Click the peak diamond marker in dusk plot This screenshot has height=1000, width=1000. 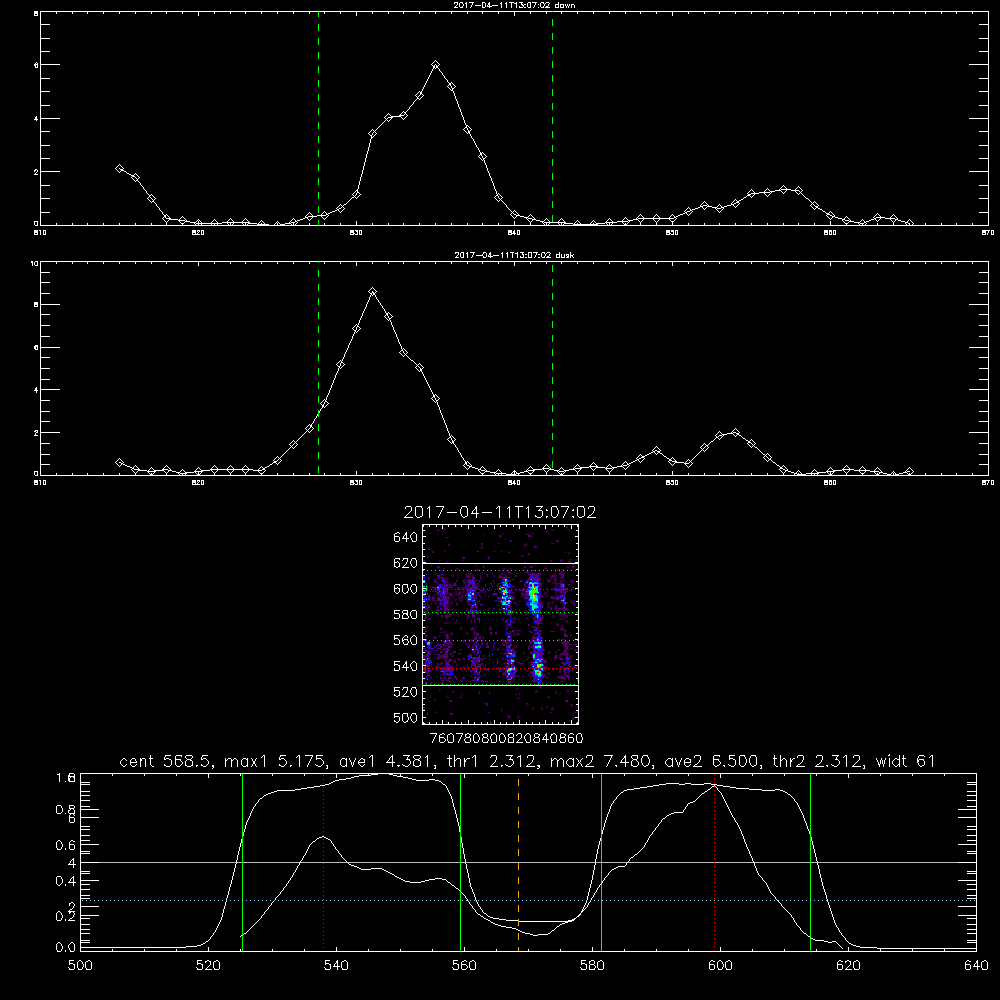click(x=372, y=291)
